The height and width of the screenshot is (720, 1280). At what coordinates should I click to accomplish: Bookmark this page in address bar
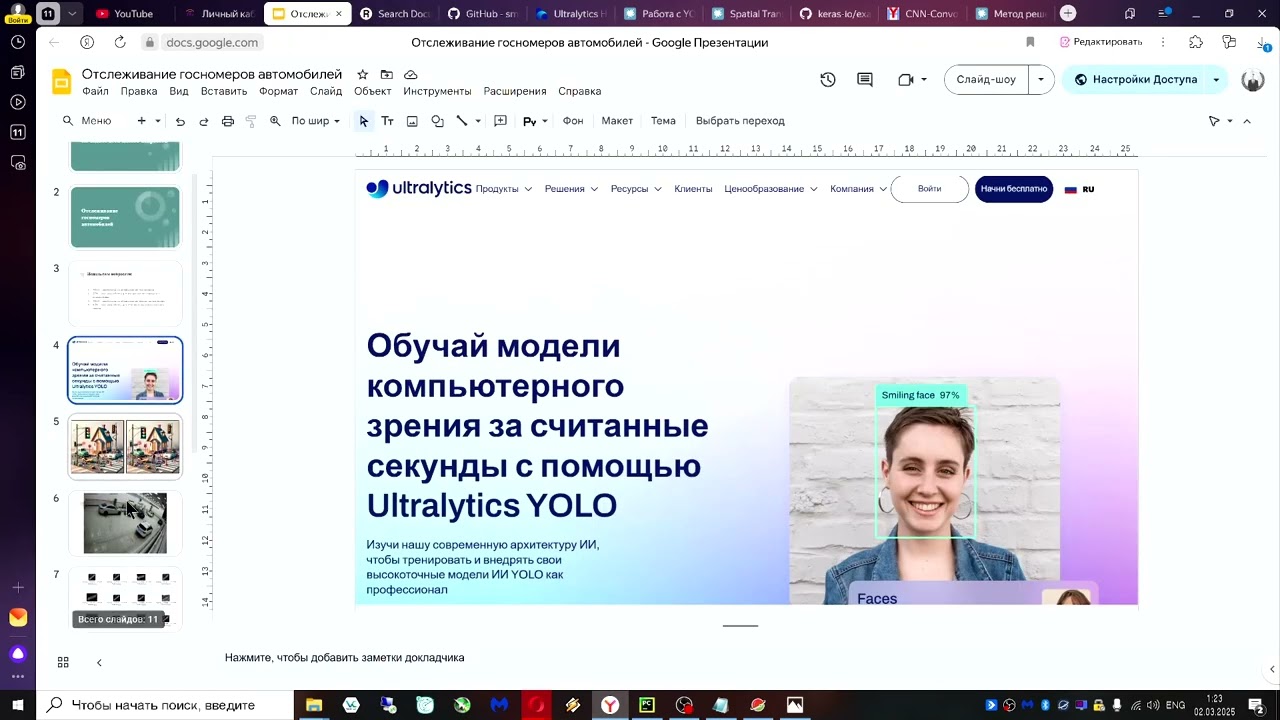[x=1030, y=42]
